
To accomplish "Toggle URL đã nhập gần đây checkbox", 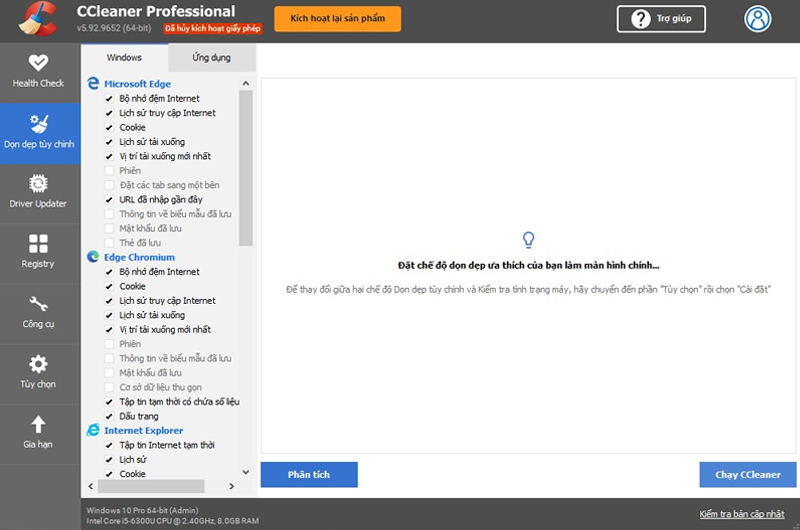I will pos(109,199).
